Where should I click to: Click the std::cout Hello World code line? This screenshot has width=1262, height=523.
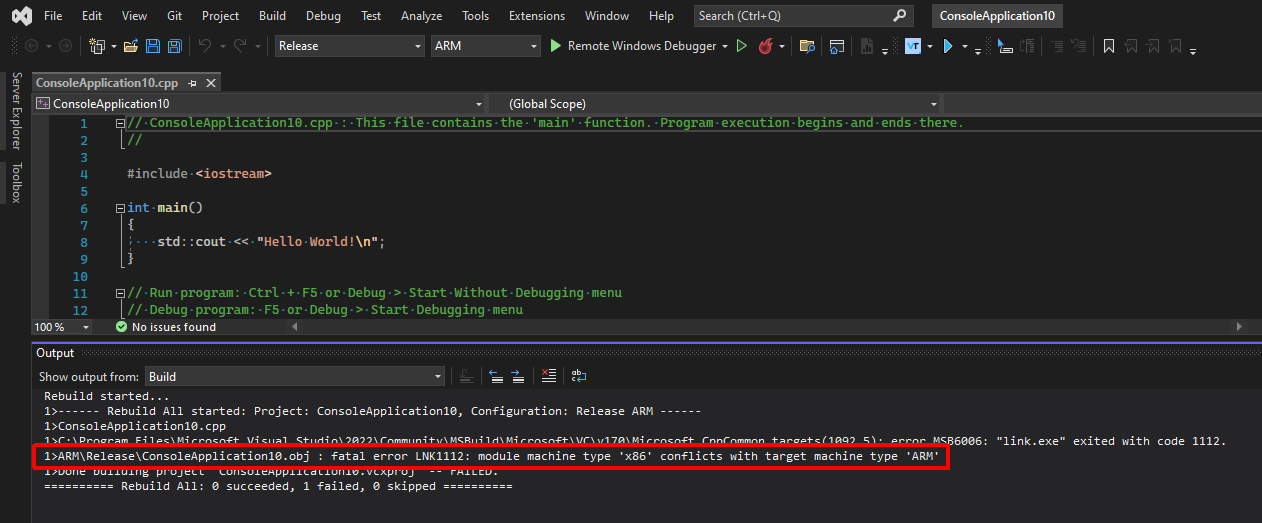pos(271,242)
